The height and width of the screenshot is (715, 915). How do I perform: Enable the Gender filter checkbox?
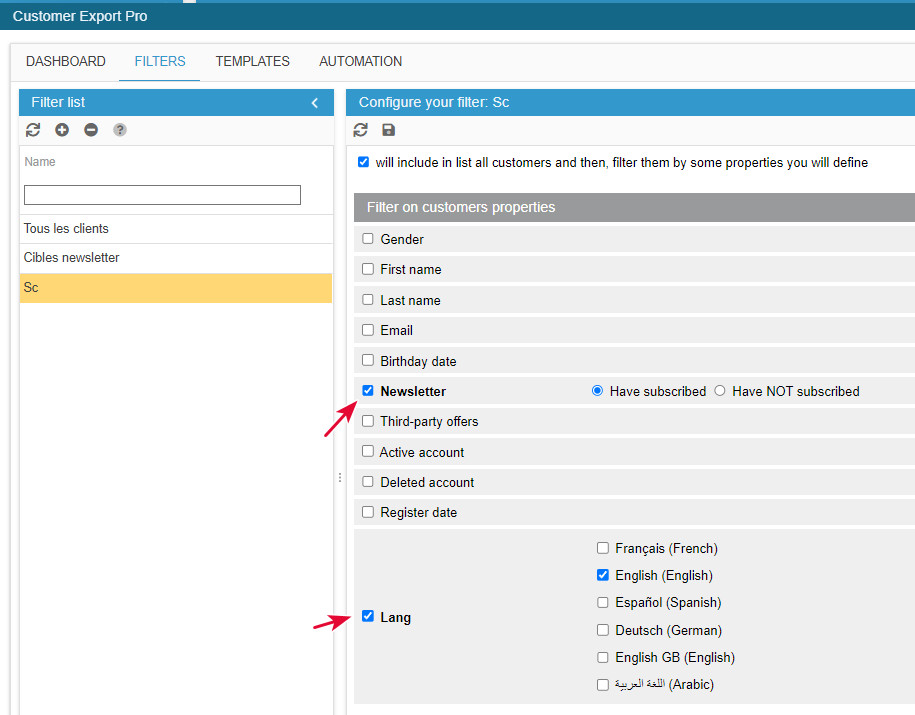click(367, 239)
